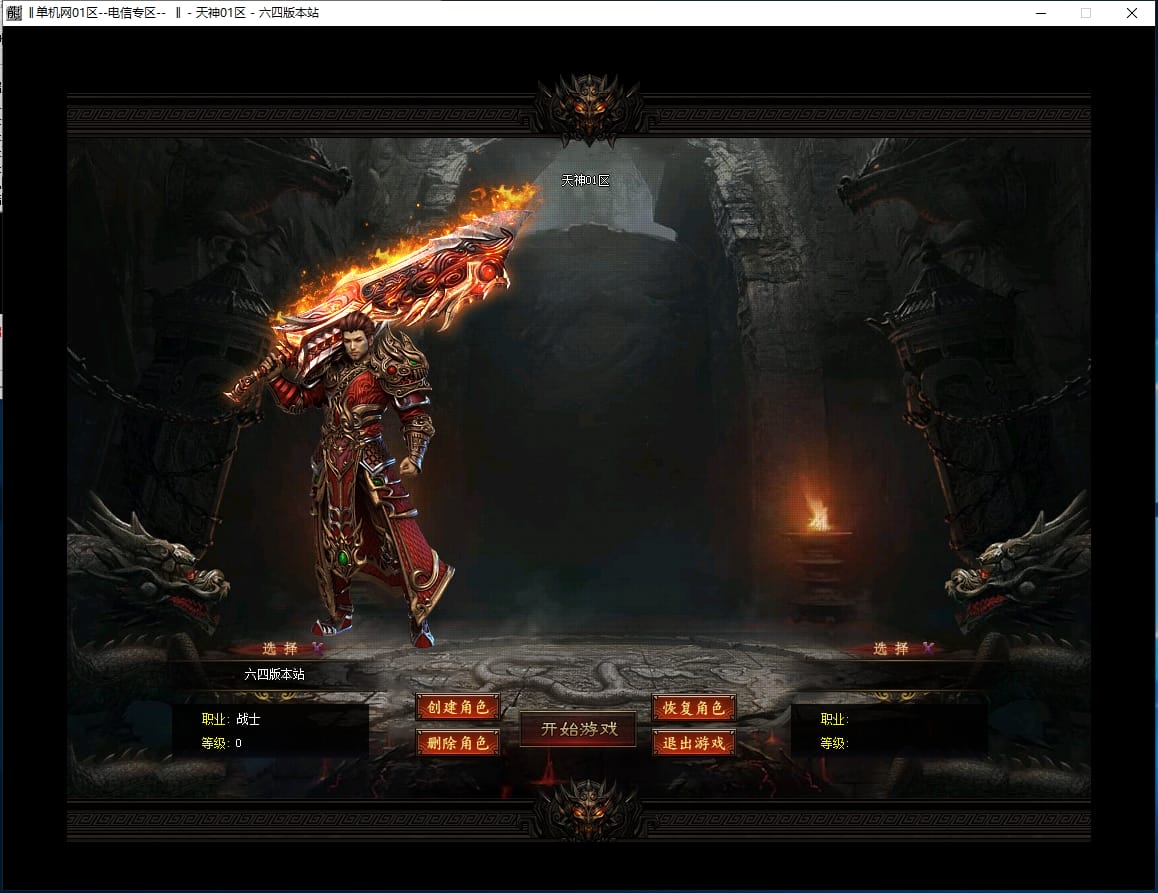Click the 天神01区 server name label
This screenshot has width=1158, height=893.
[585, 180]
